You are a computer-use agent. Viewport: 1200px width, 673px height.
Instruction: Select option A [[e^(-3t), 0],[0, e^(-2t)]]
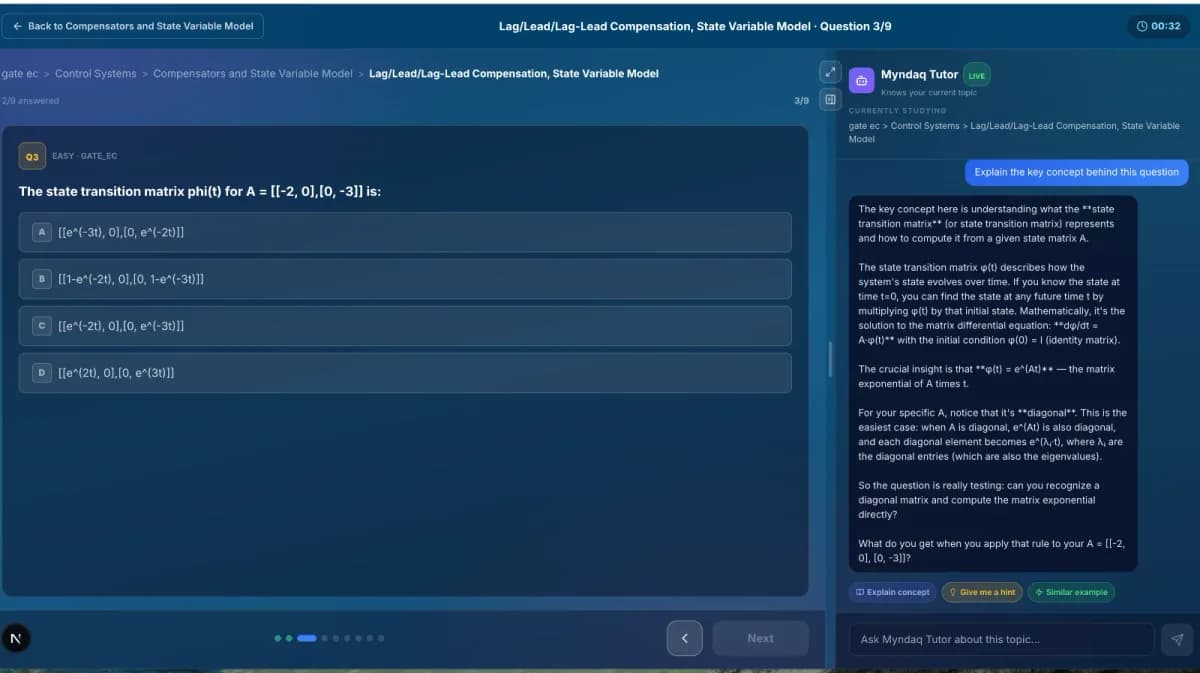405,232
